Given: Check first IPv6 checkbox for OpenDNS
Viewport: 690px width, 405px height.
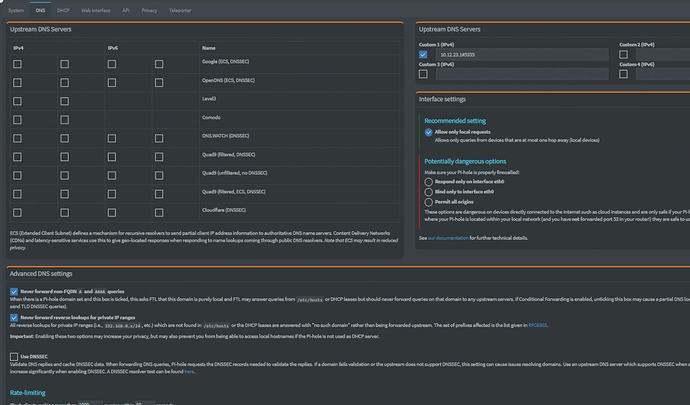Looking at the screenshot, I should pyautogui.click(x=113, y=81).
